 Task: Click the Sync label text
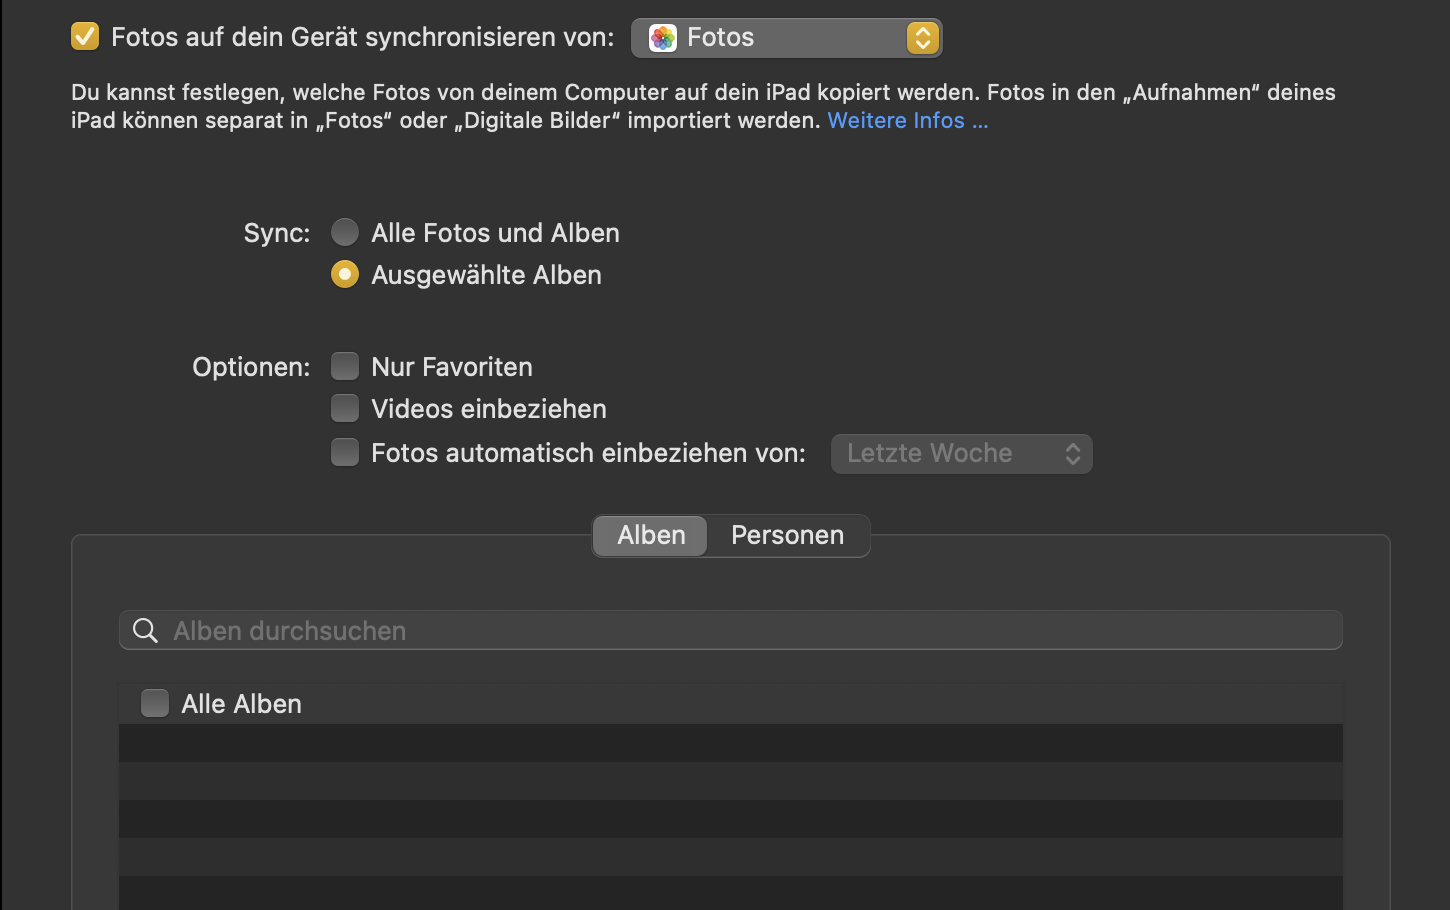coord(277,233)
